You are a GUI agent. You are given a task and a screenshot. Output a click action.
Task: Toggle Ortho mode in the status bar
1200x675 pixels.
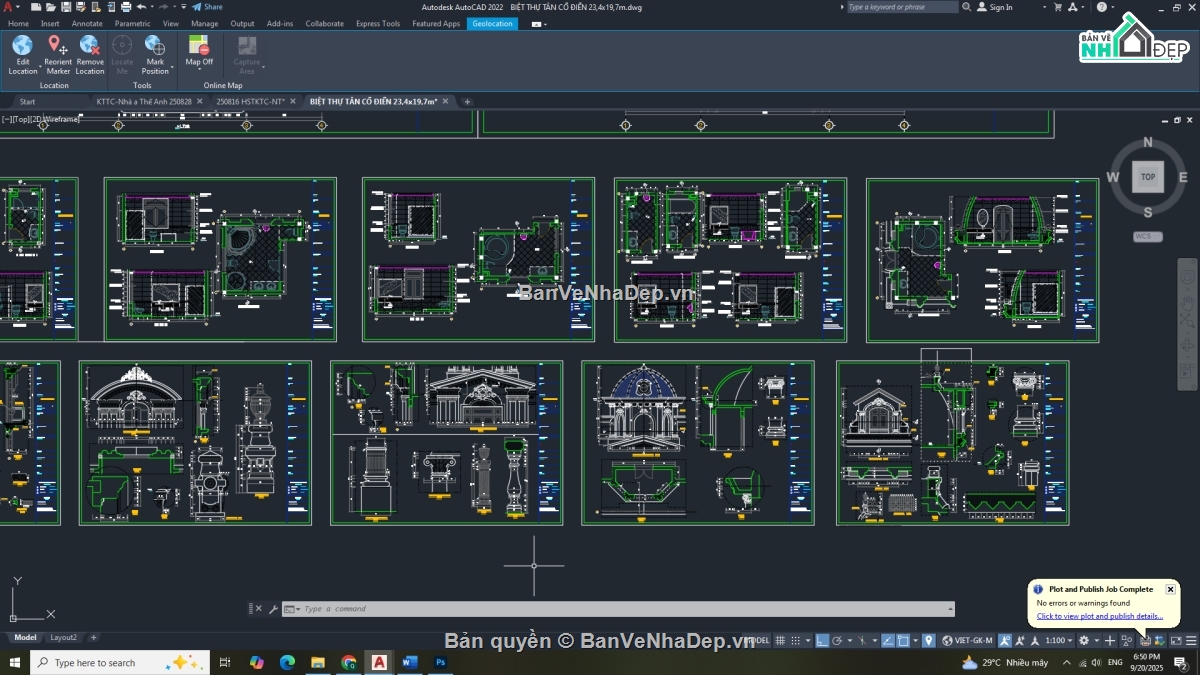[x=821, y=640]
